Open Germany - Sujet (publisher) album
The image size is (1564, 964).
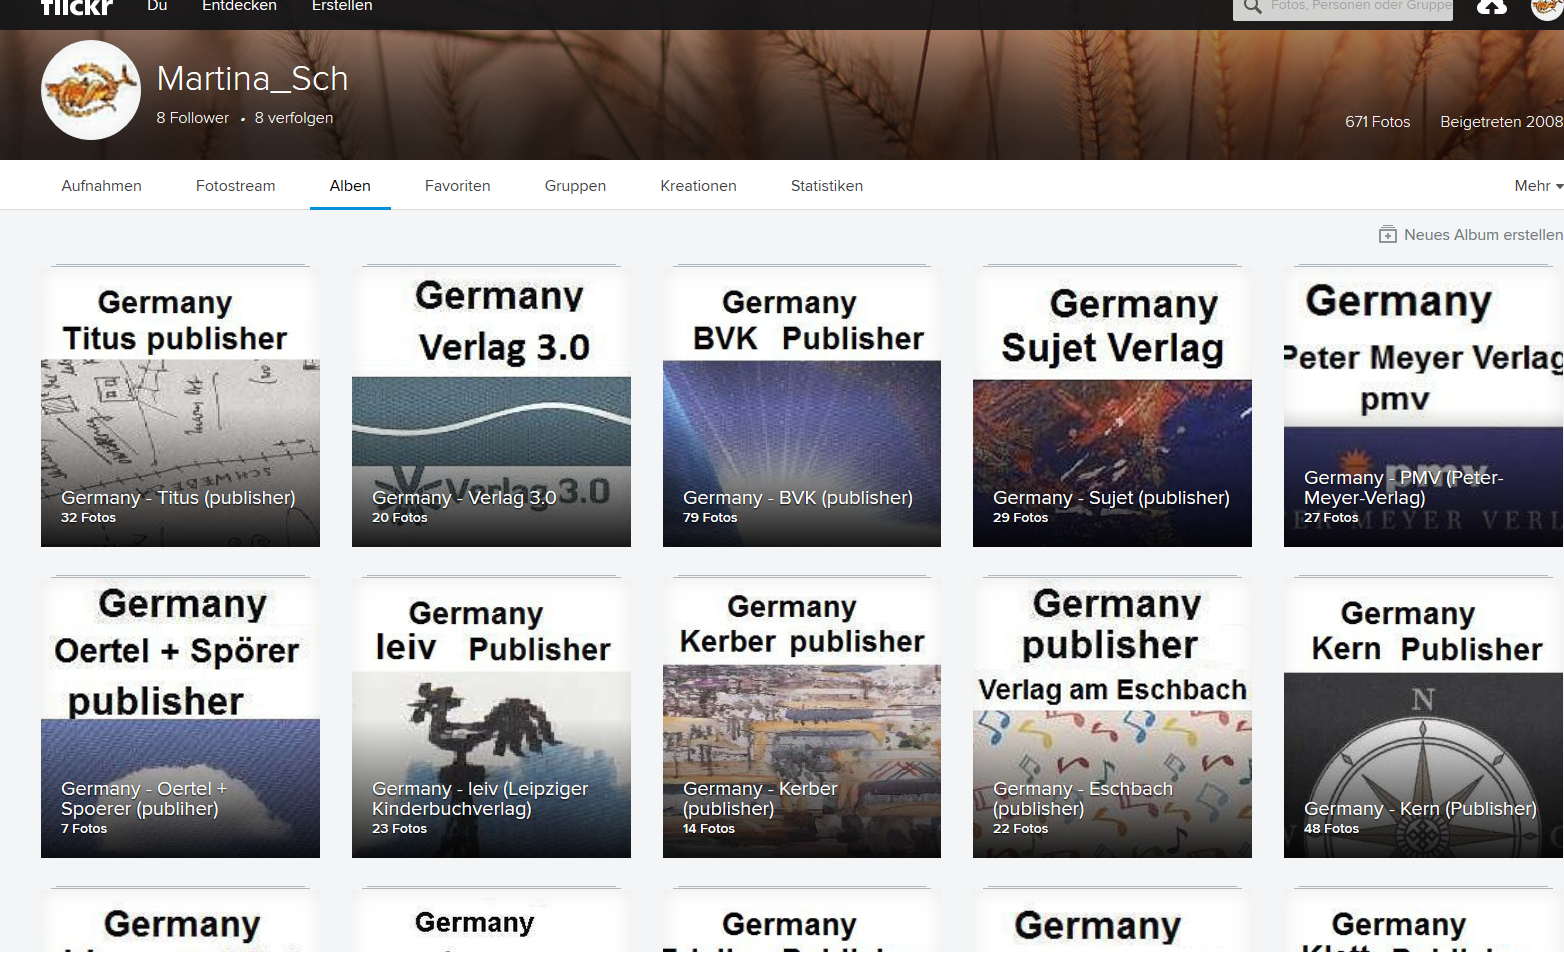(x=1112, y=405)
